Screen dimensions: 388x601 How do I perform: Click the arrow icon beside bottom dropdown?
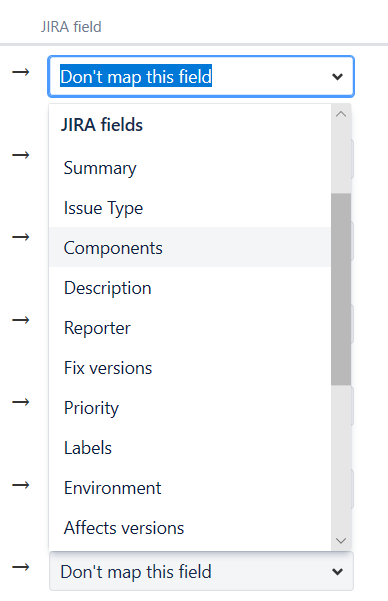click(21, 567)
